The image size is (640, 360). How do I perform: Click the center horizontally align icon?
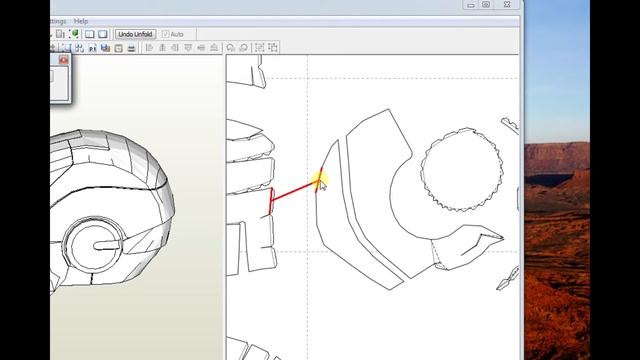pos(162,48)
